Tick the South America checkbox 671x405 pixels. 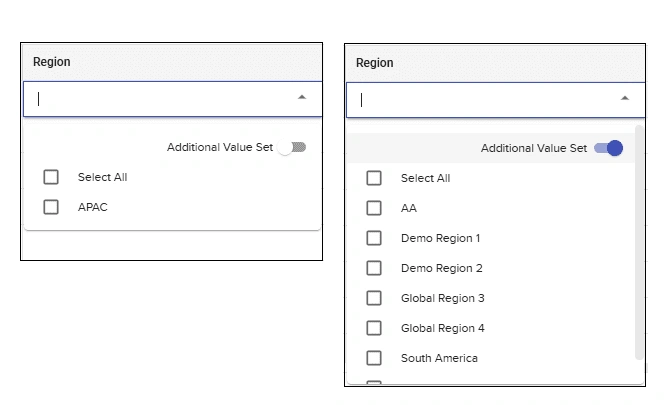coord(374,358)
